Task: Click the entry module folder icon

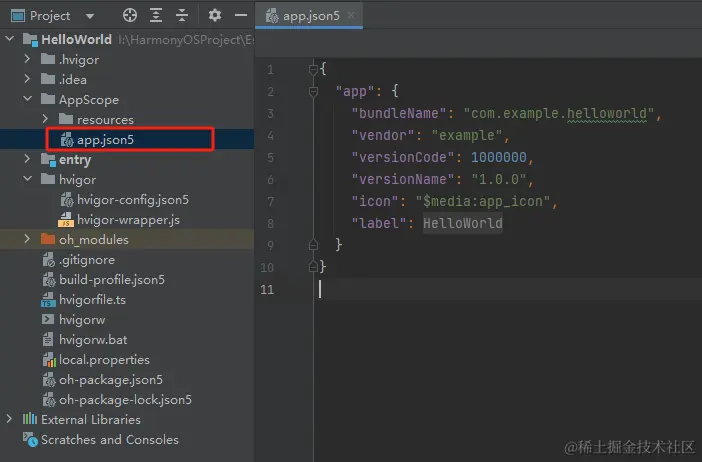Action: 48,159
